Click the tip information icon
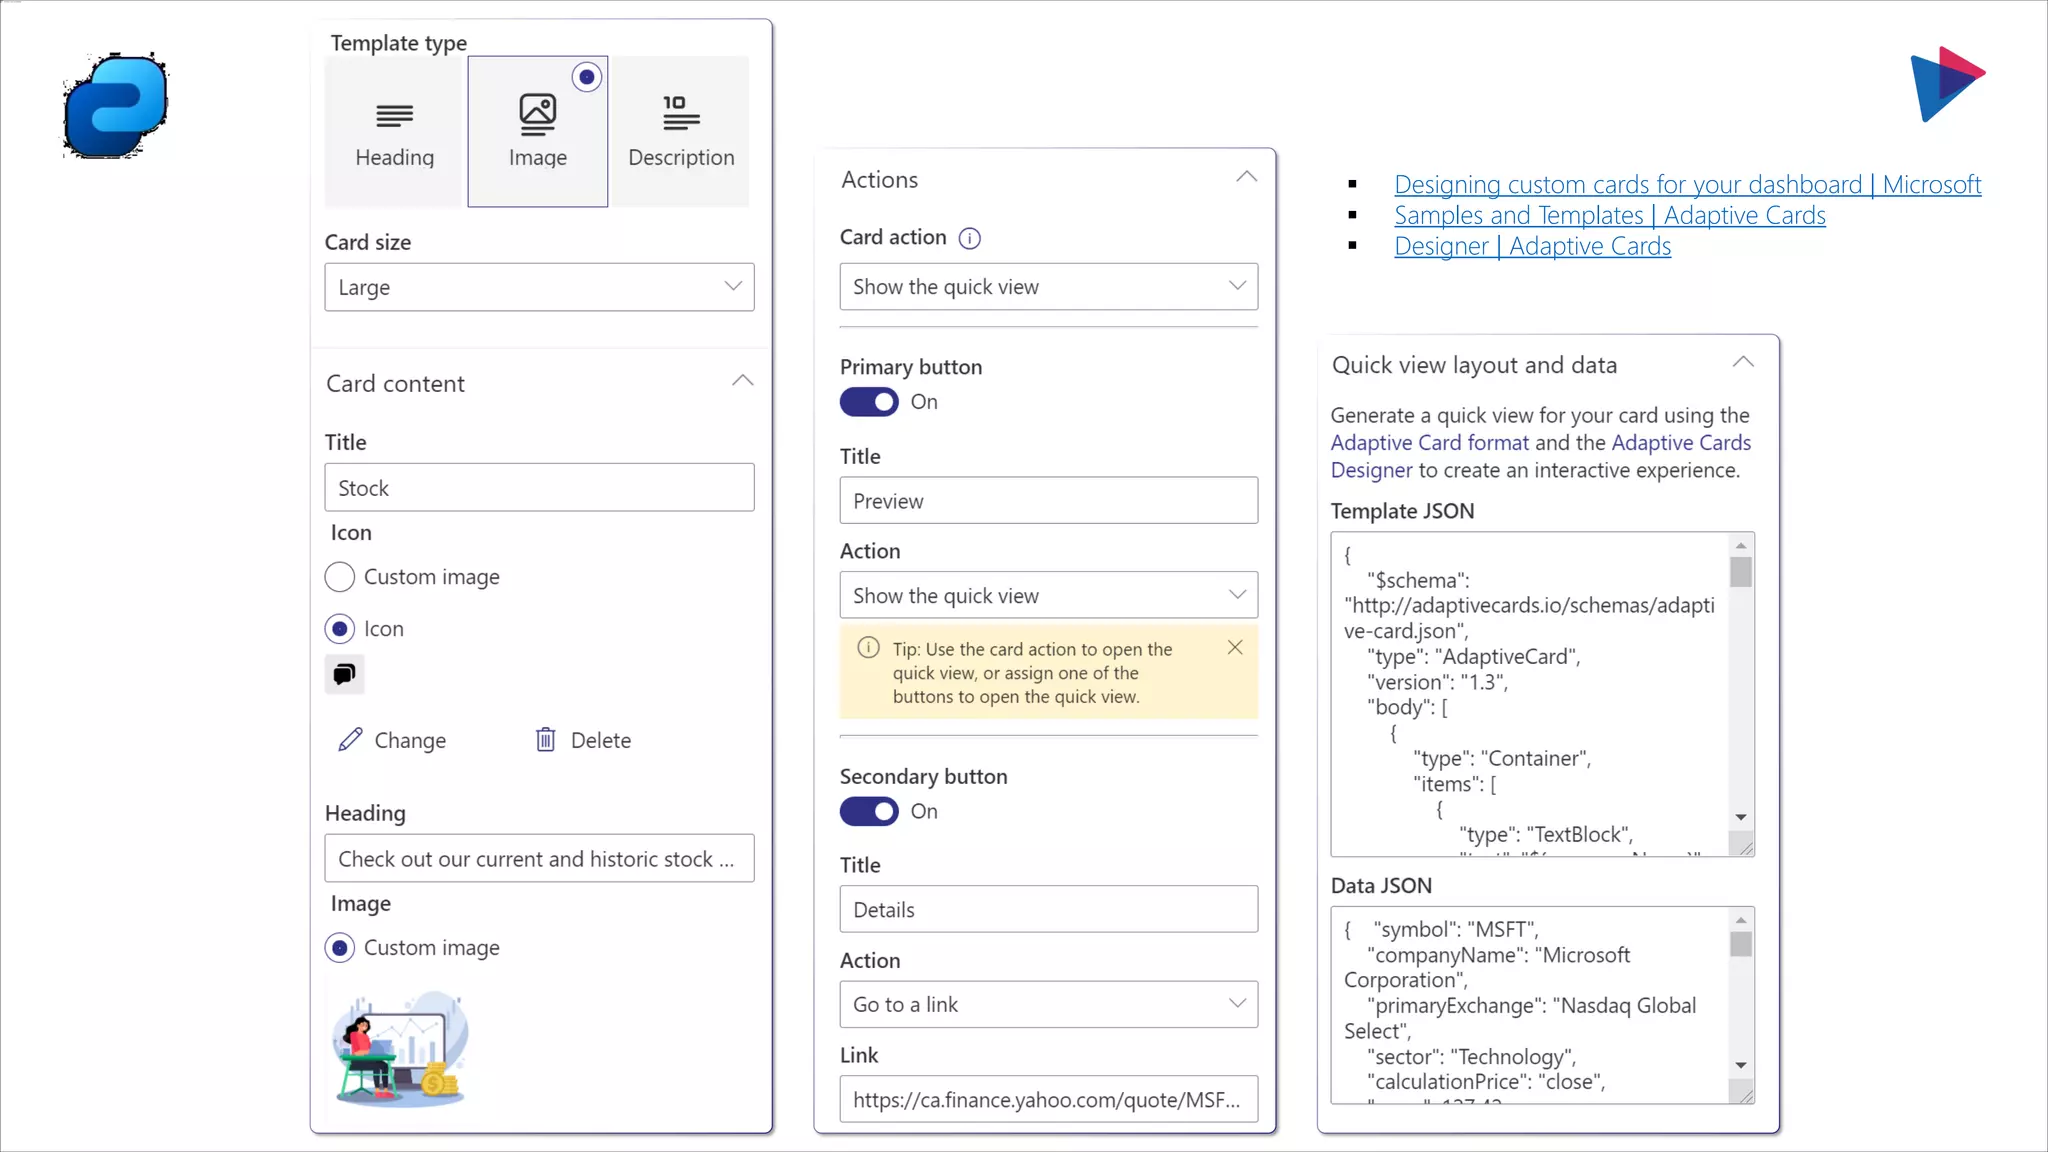 coord(868,648)
